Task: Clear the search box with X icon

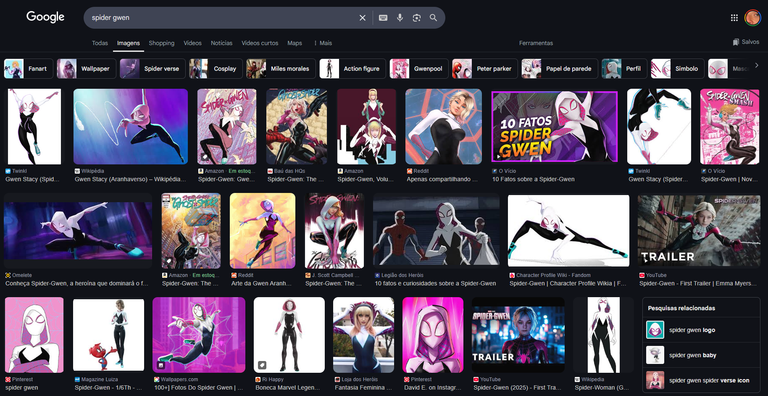Action: pyautogui.click(x=362, y=18)
